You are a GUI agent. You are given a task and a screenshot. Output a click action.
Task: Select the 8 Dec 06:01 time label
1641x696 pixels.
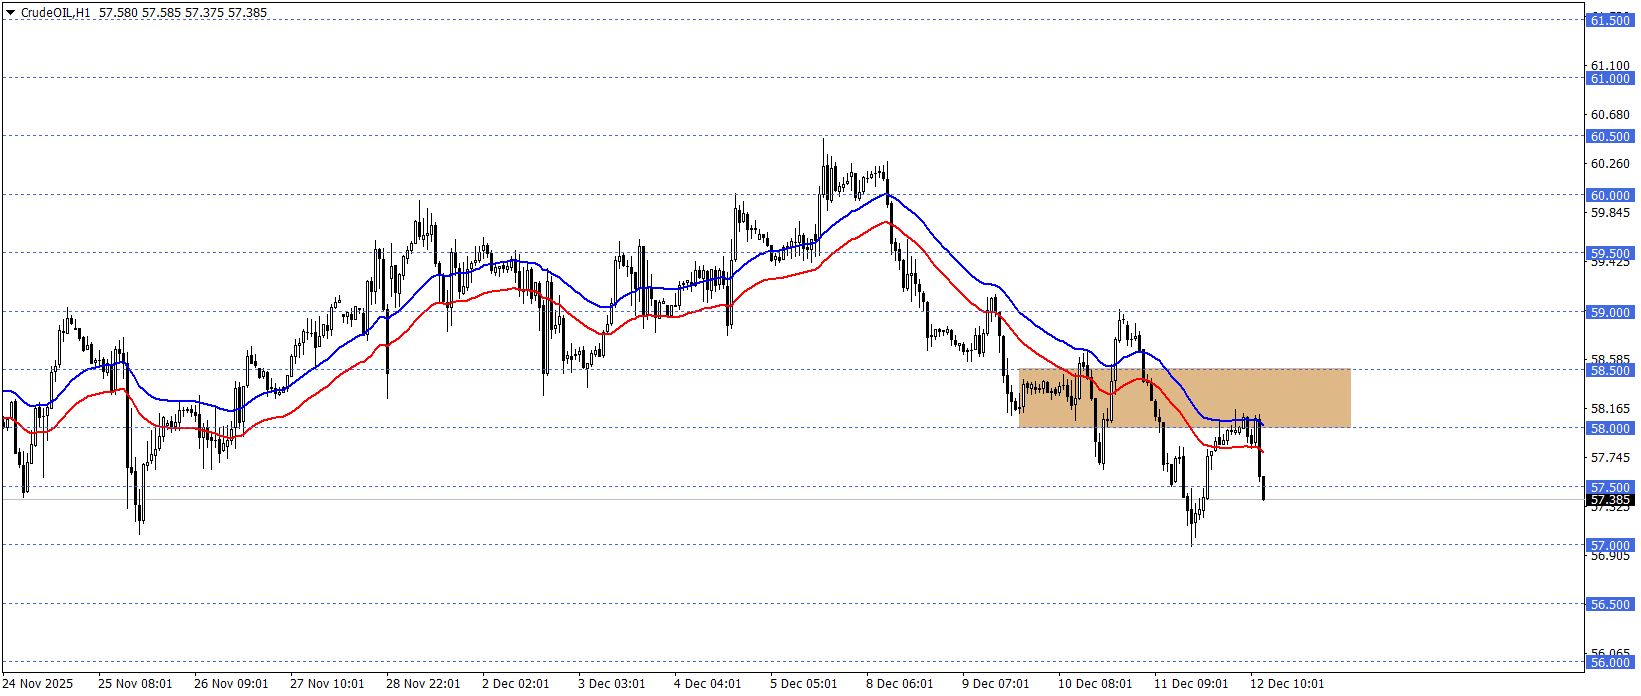[899, 684]
